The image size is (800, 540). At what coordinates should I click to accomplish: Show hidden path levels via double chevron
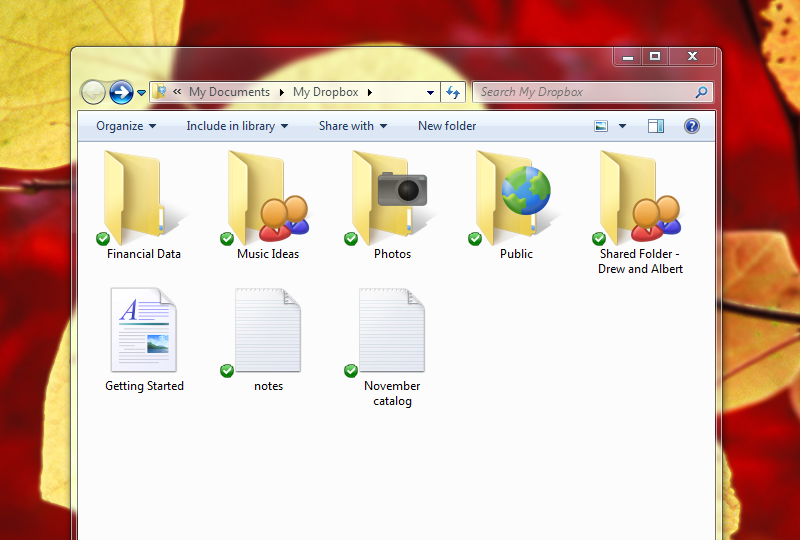[x=177, y=92]
